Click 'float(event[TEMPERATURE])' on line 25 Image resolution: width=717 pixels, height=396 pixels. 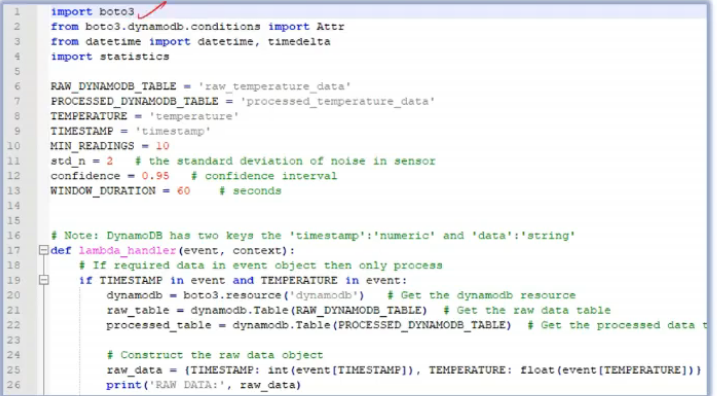point(607,369)
